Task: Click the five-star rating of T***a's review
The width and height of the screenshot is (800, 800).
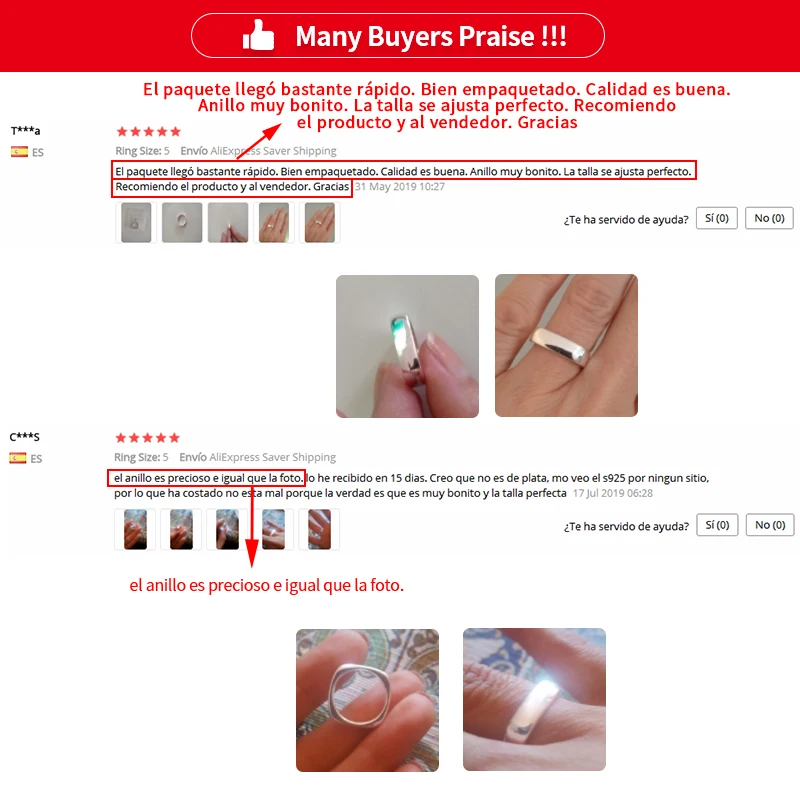Action: coord(148,132)
